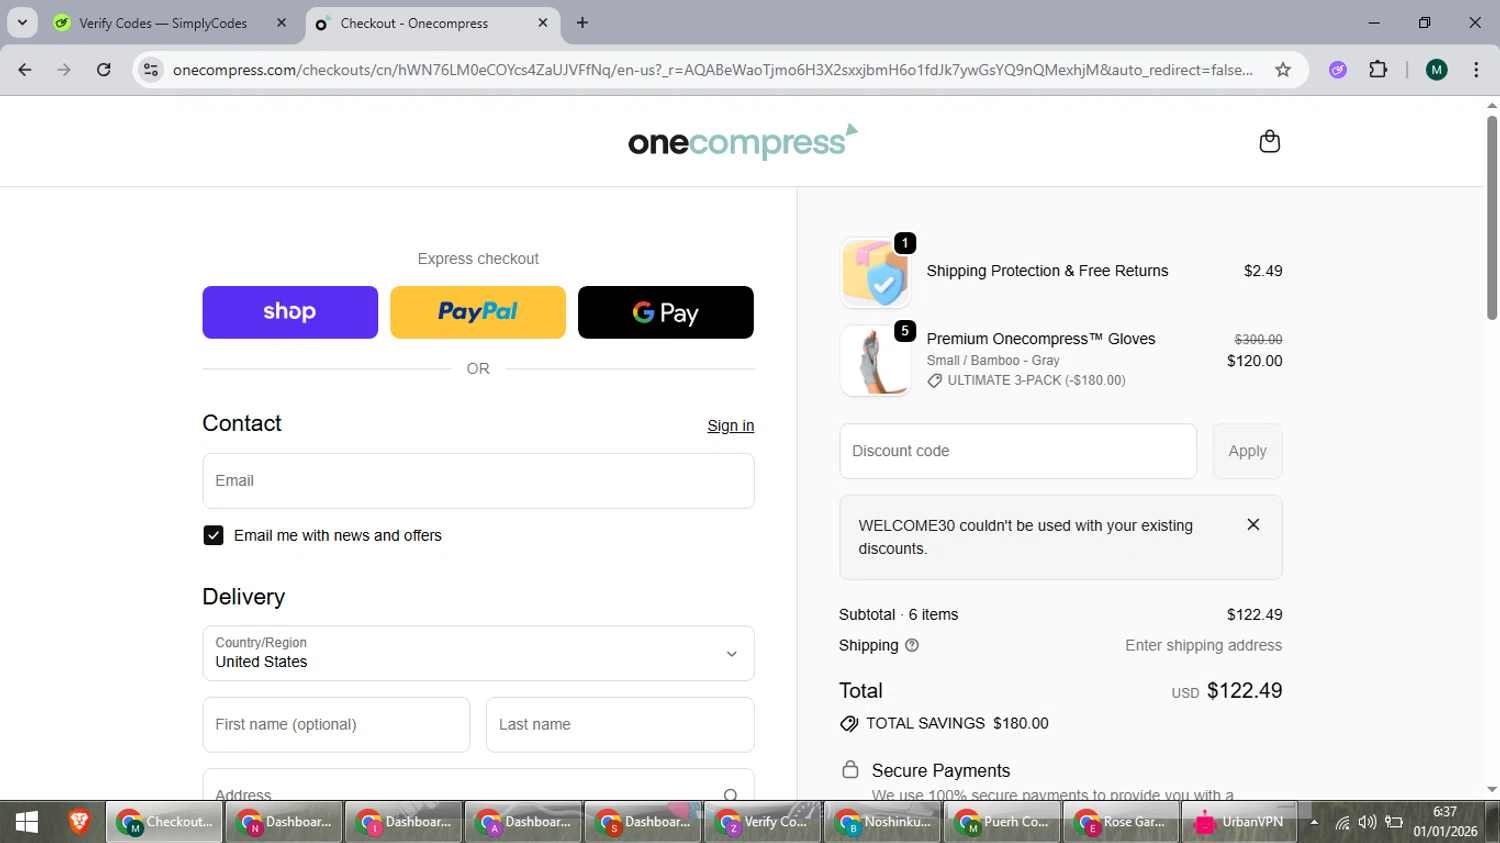The width and height of the screenshot is (1500, 843).
Task: Click Shipping Protection product thumbnail
Action: click(x=875, y=272)
